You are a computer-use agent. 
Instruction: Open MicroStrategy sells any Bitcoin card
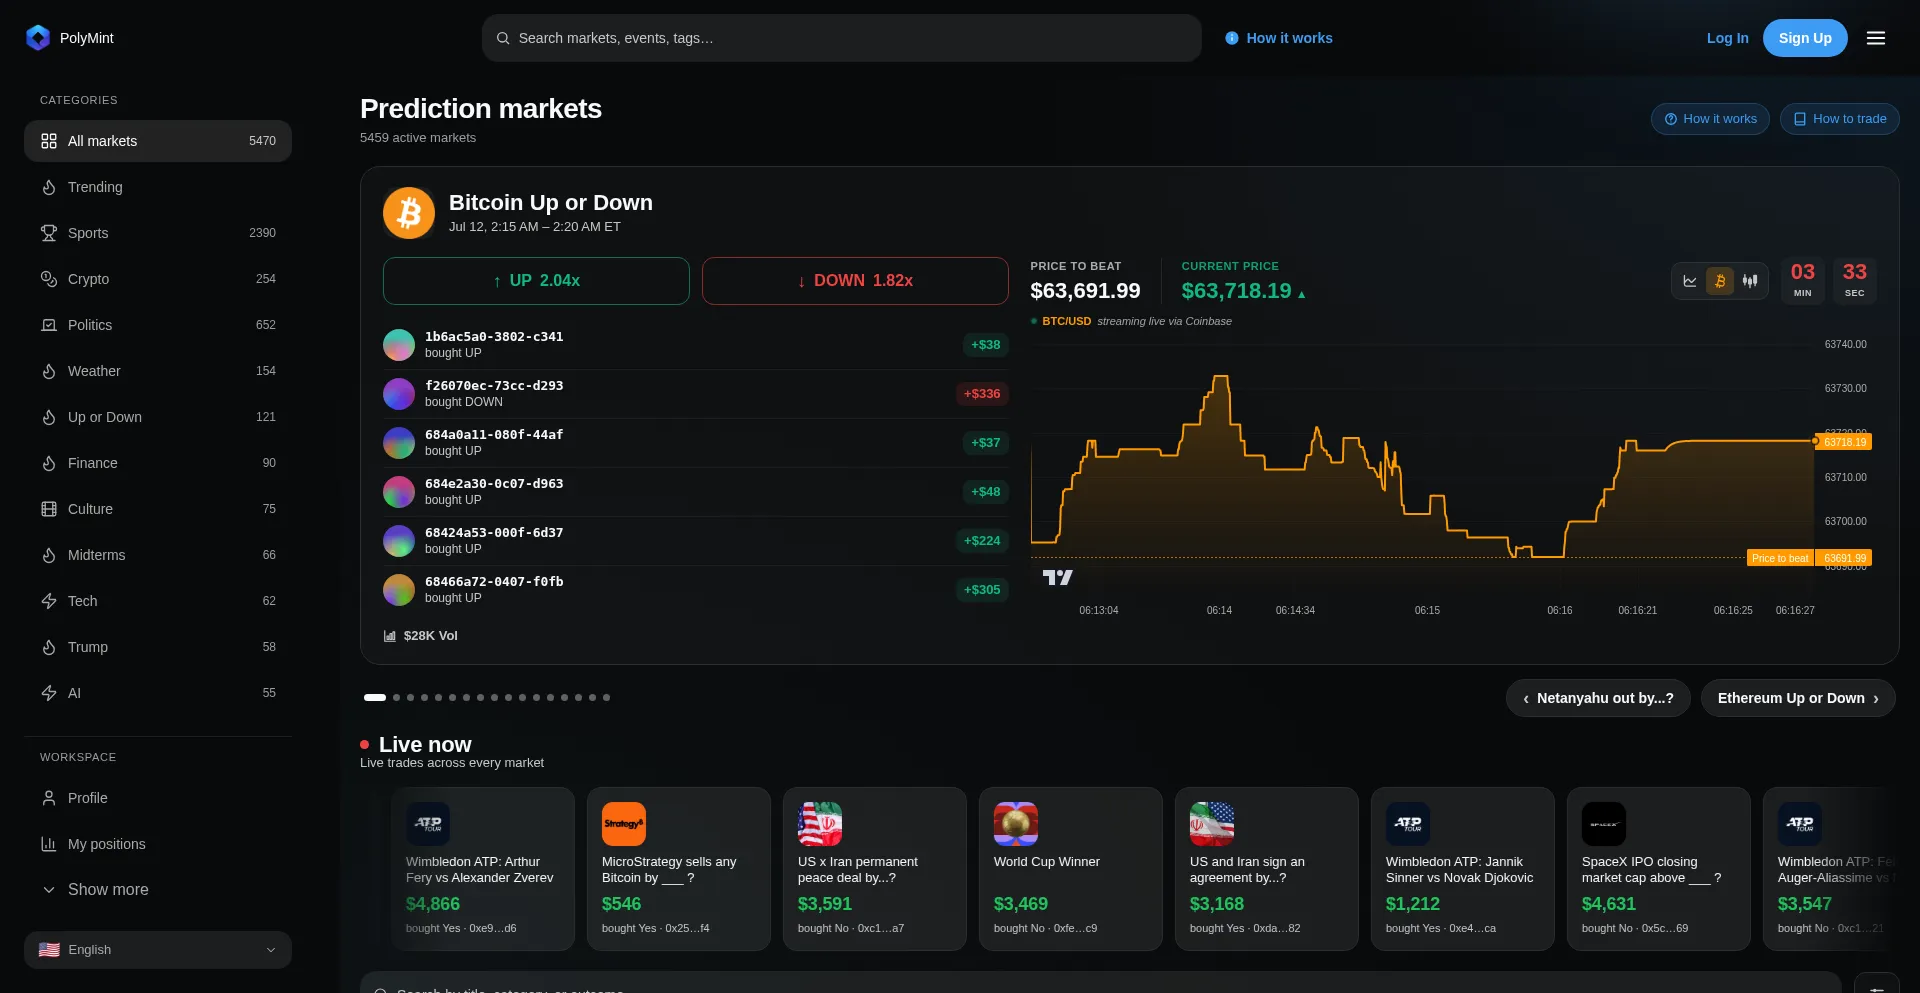679,869
